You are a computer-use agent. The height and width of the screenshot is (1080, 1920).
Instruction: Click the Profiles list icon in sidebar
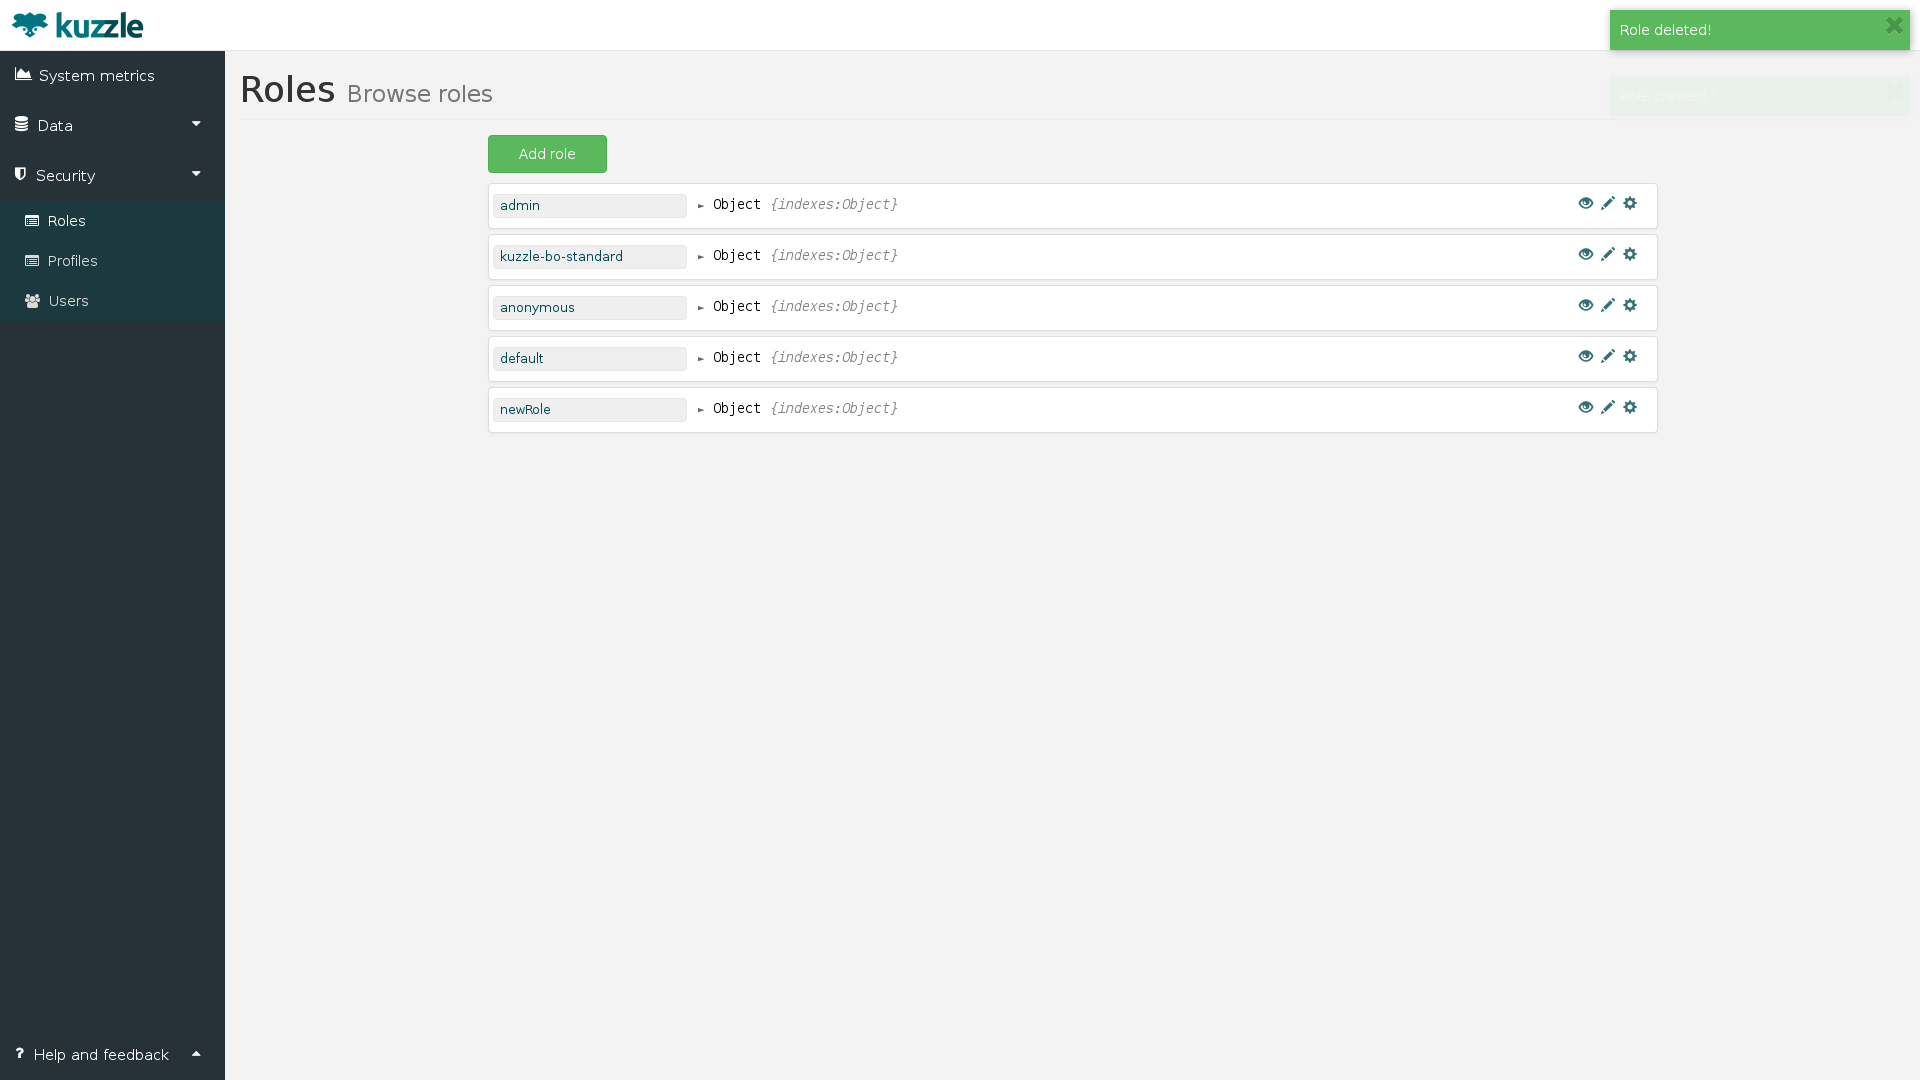tap(32, 261)
